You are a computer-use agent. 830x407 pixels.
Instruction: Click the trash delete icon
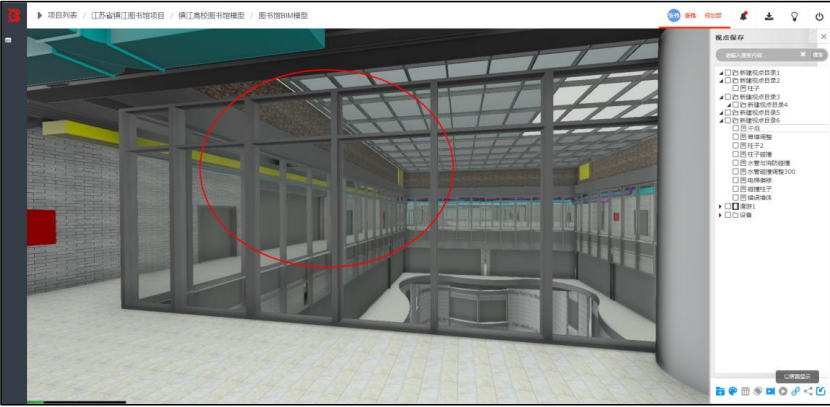coord(745,391)
